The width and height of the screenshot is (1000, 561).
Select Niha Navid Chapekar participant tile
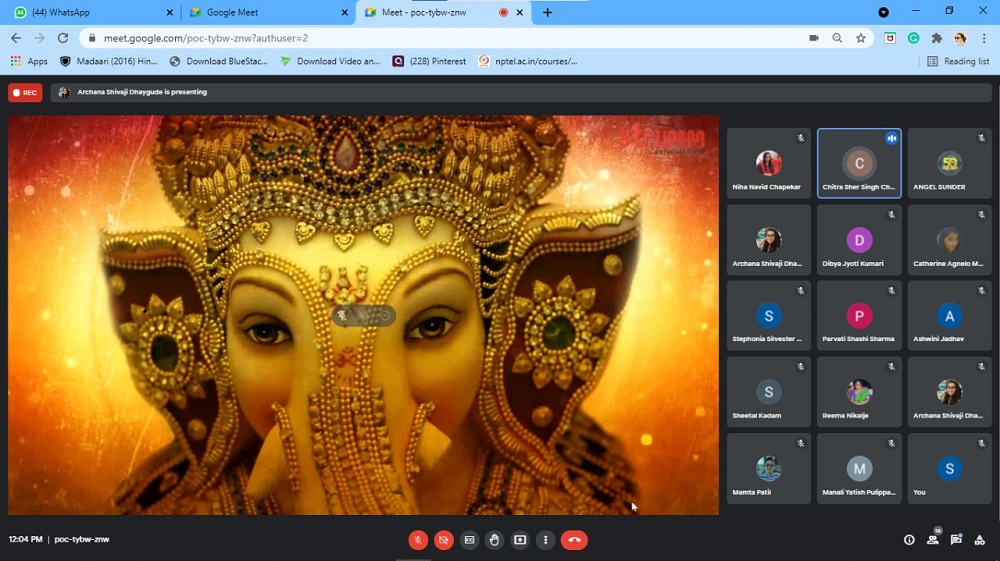click(x=768, y=163)
